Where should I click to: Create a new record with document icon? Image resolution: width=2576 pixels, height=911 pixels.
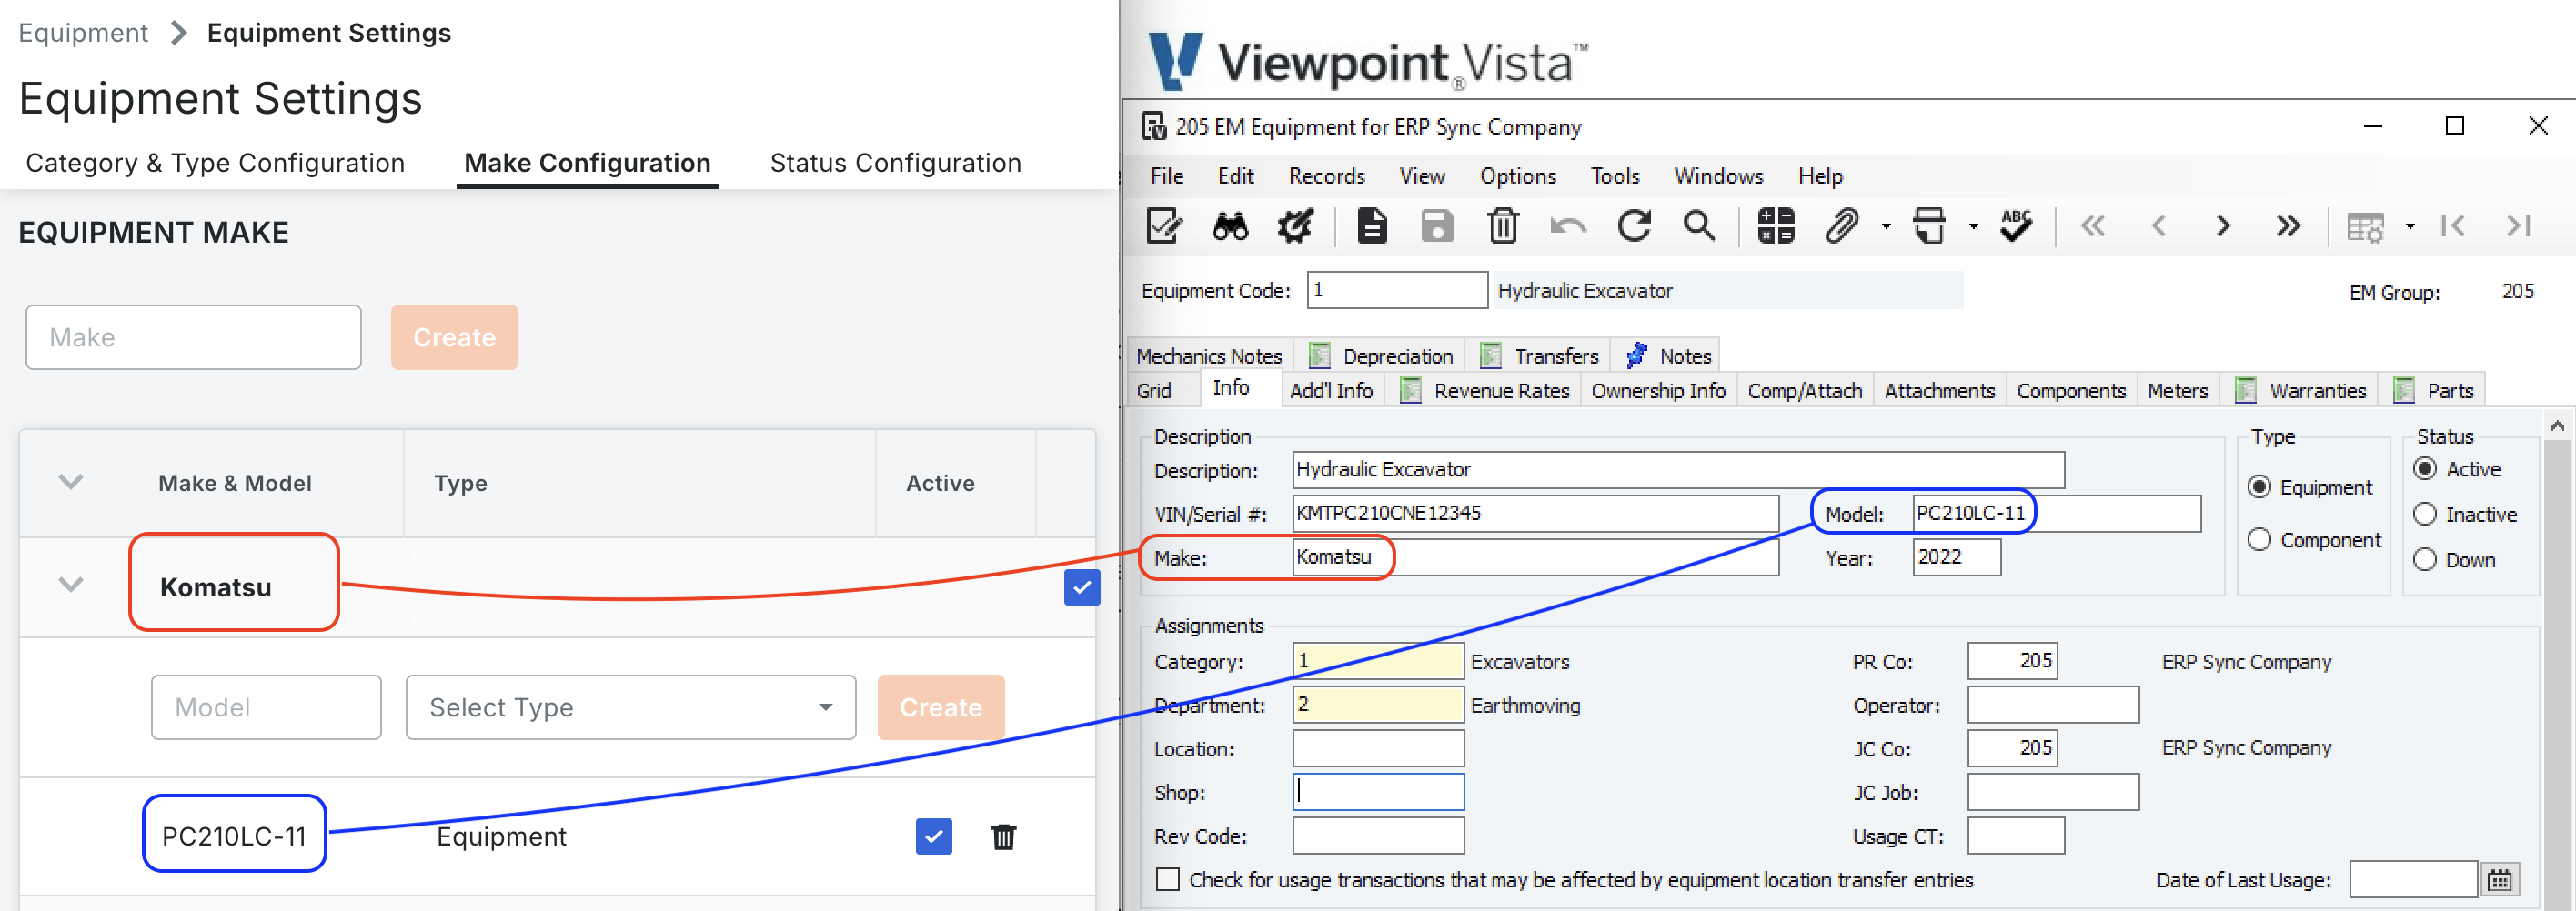[x=1372, y=226]
